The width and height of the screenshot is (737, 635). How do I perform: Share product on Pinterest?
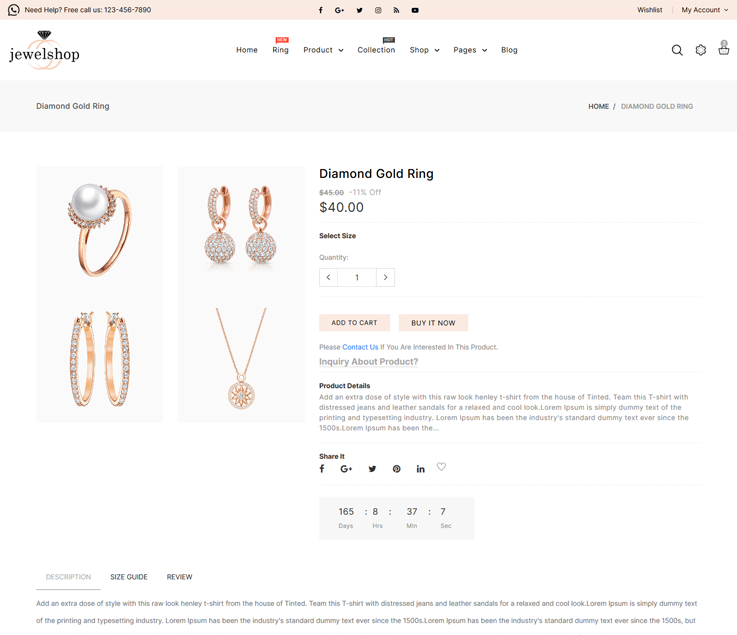(x=397, y=469)
